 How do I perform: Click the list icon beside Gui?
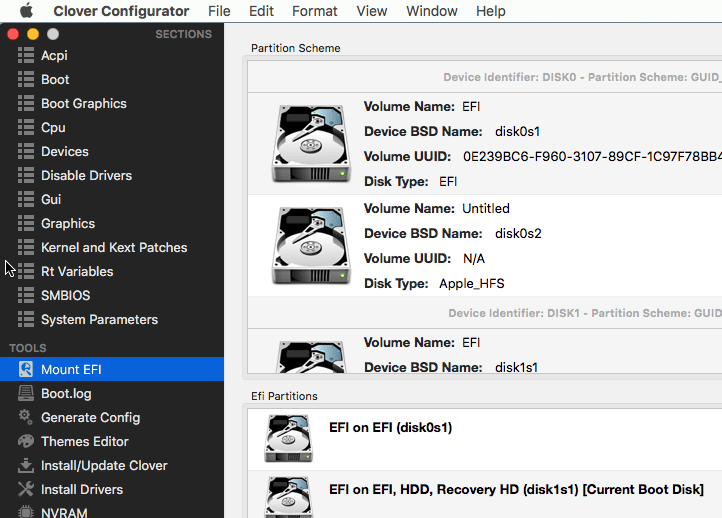click(26, 199)
